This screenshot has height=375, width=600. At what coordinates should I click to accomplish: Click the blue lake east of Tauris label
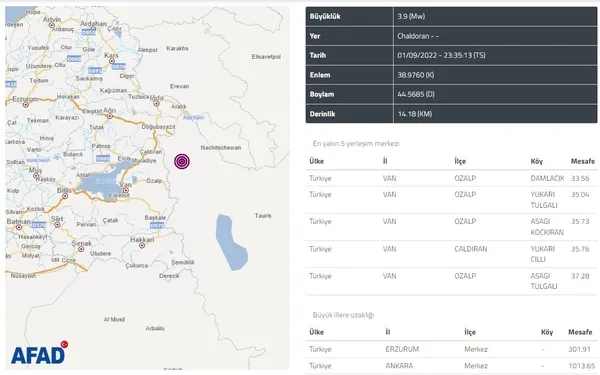point(231,243)
